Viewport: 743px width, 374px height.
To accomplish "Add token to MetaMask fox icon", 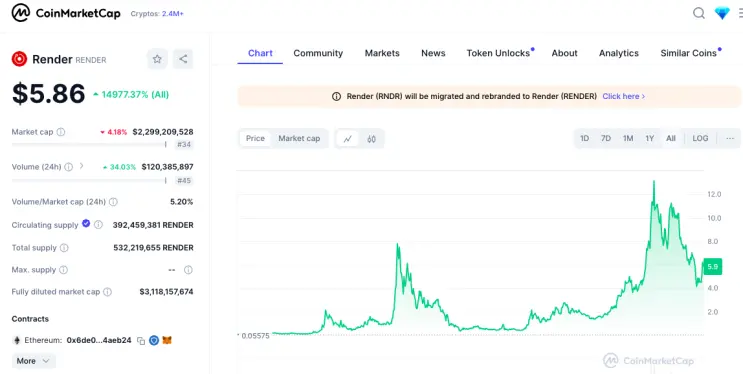I will point(167,340).
